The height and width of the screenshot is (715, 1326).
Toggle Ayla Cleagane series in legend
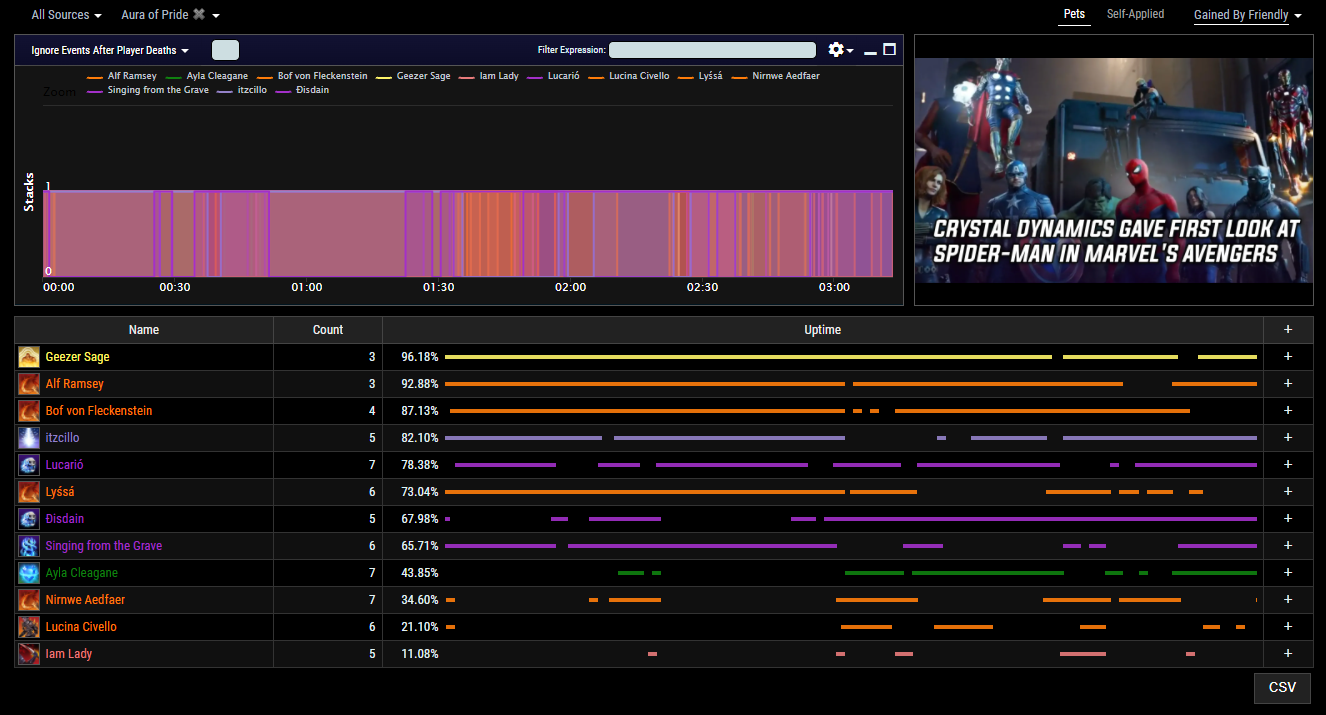(207, 76)
